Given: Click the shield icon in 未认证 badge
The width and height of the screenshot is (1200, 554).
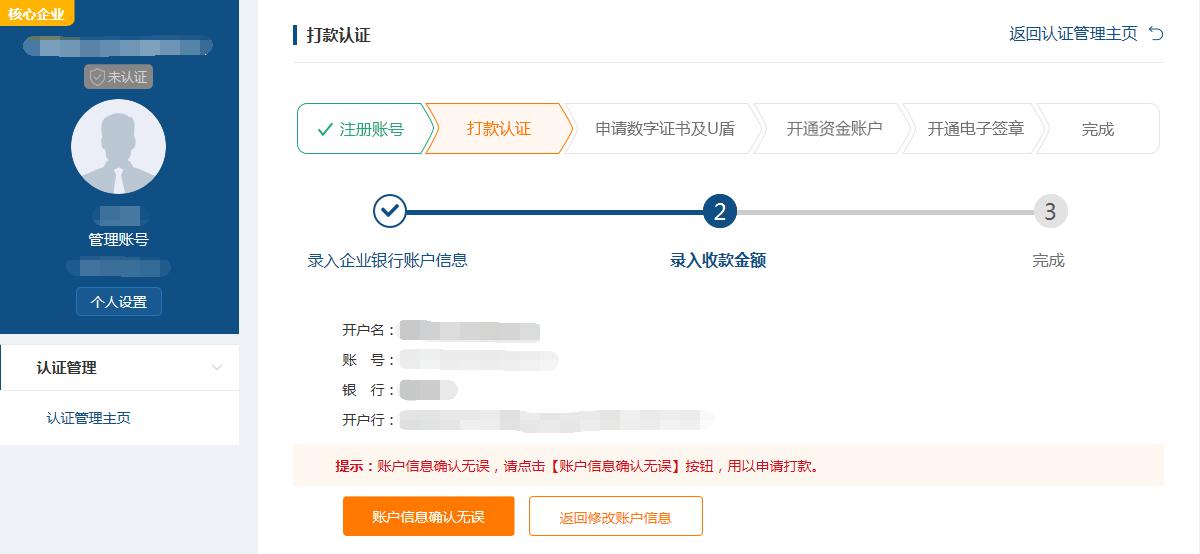Looking at the screenshot, I should click(x=97, y=77).
